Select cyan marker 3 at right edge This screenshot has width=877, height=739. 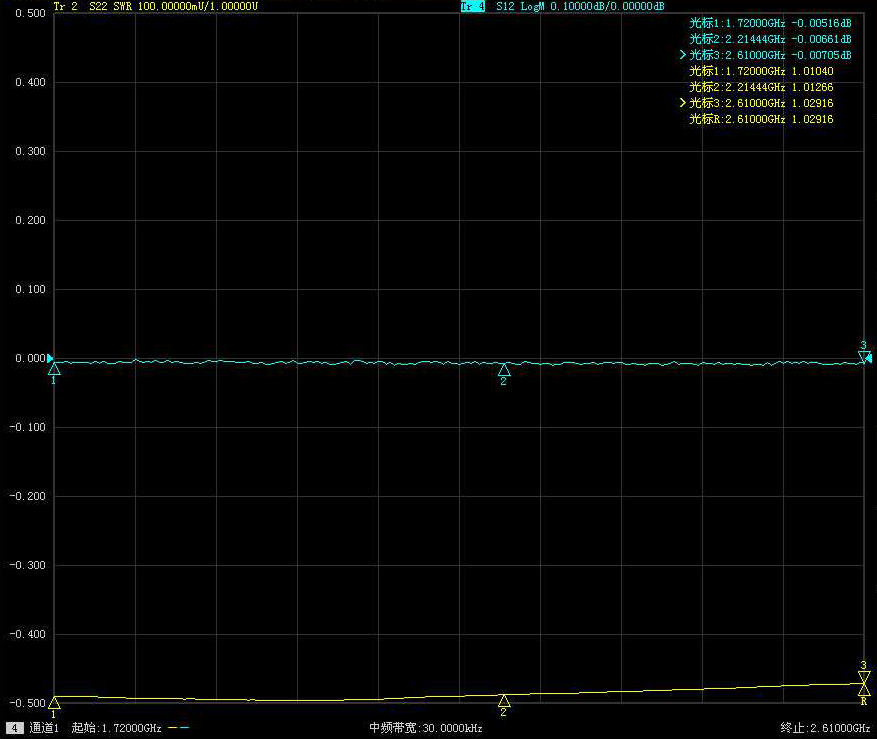click(864, 356)
